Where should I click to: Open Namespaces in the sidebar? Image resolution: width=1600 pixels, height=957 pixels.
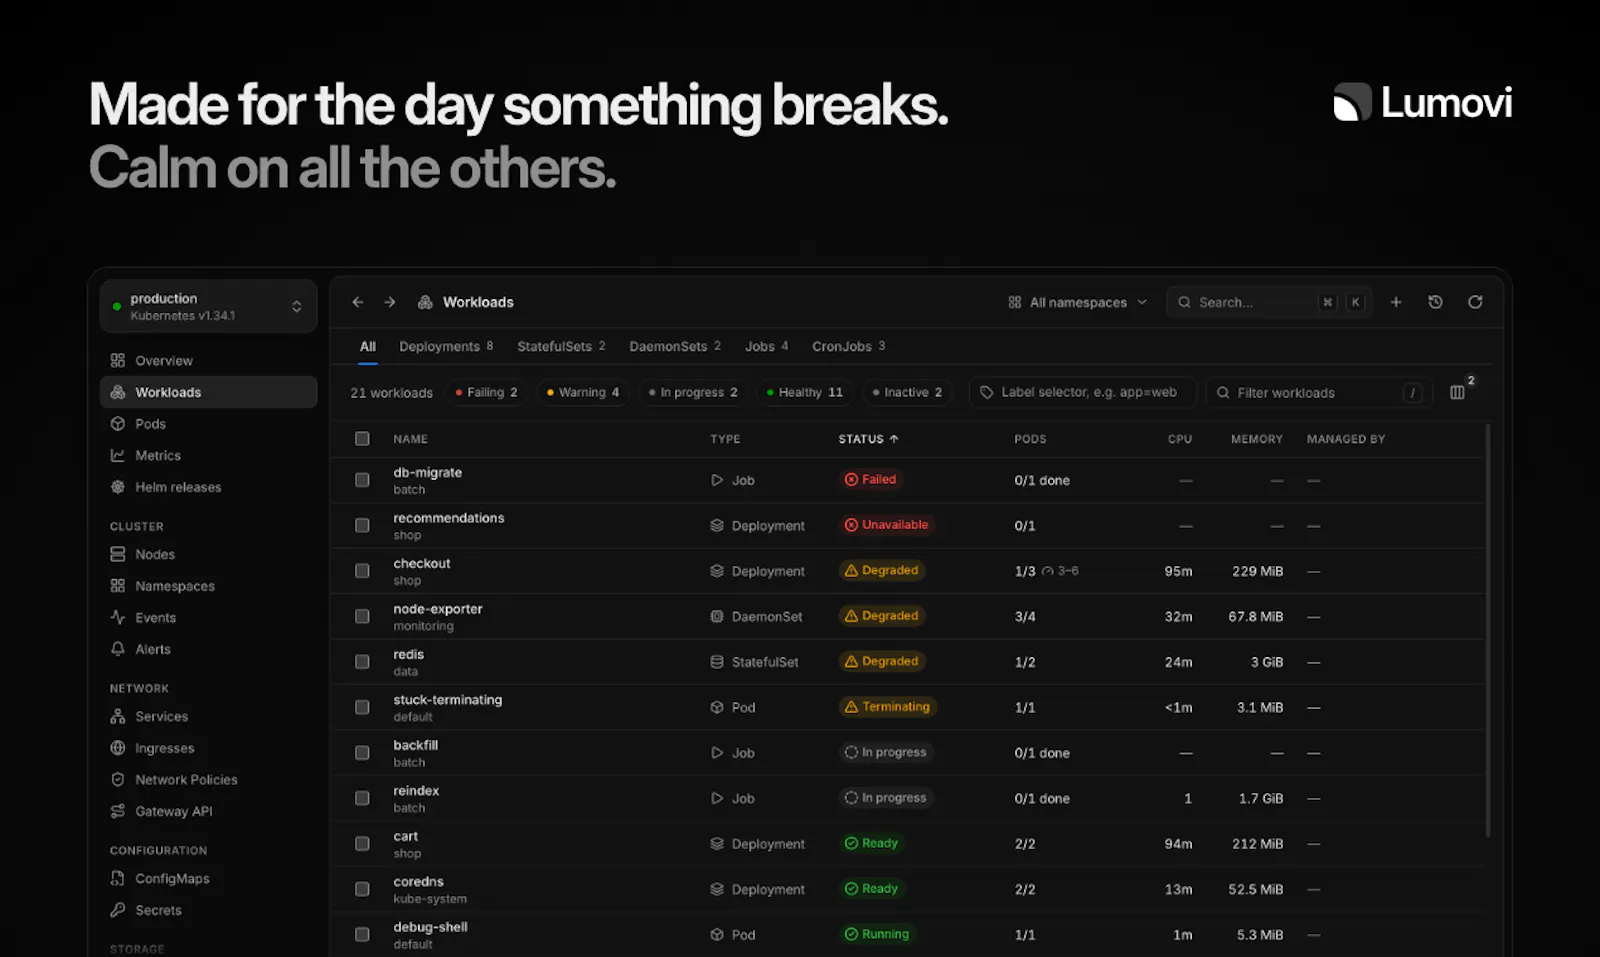tap(208, 586)
